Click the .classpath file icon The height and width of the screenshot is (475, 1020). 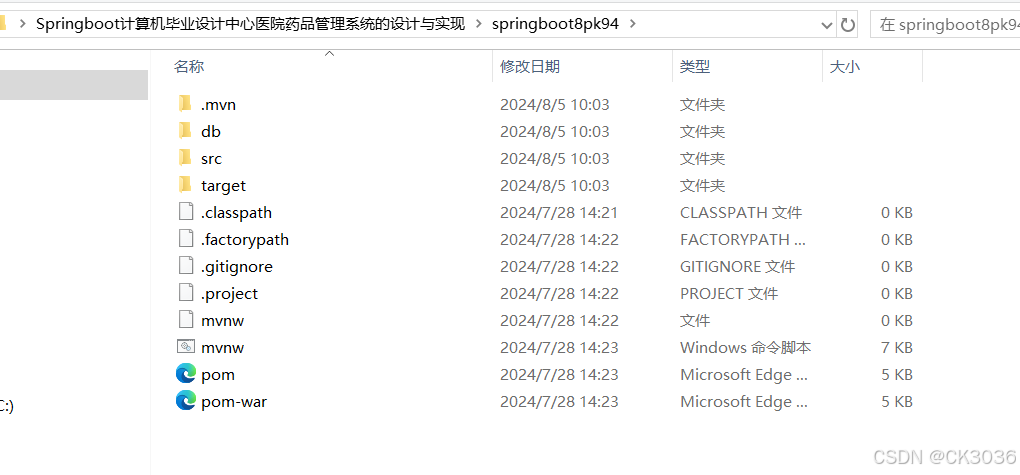[186, 212]
